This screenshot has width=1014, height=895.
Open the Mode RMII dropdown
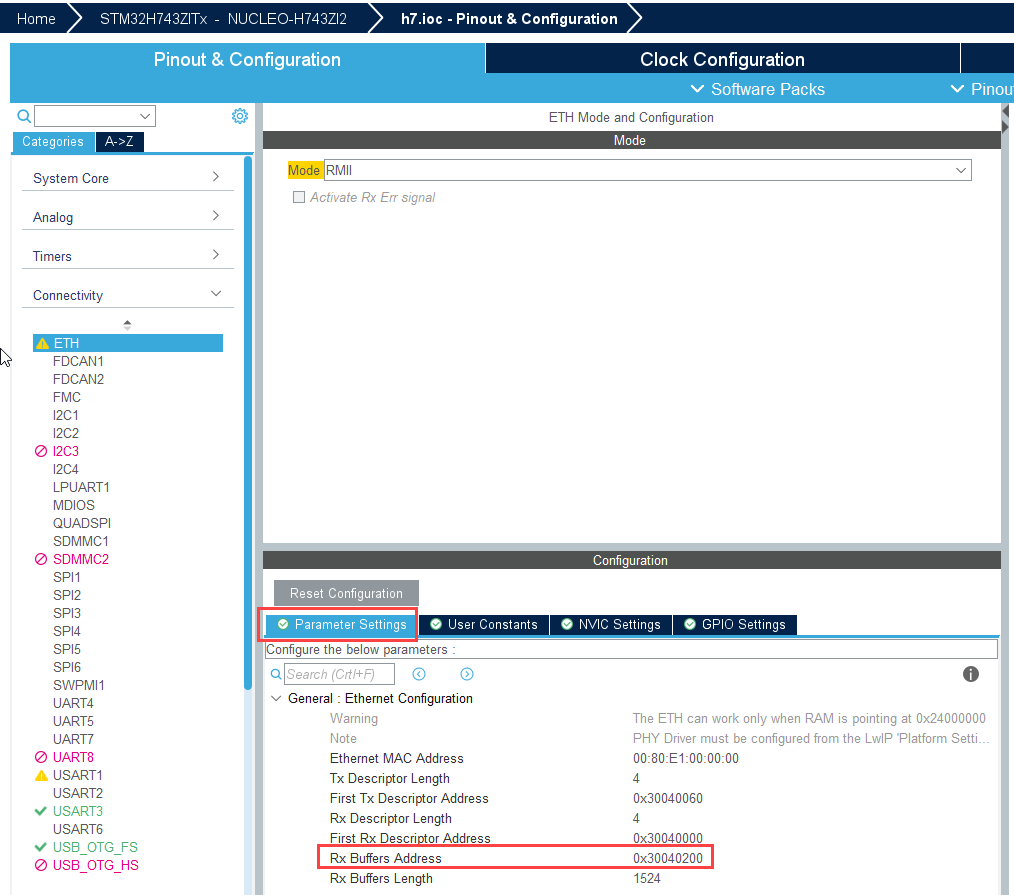pos(647,171)
